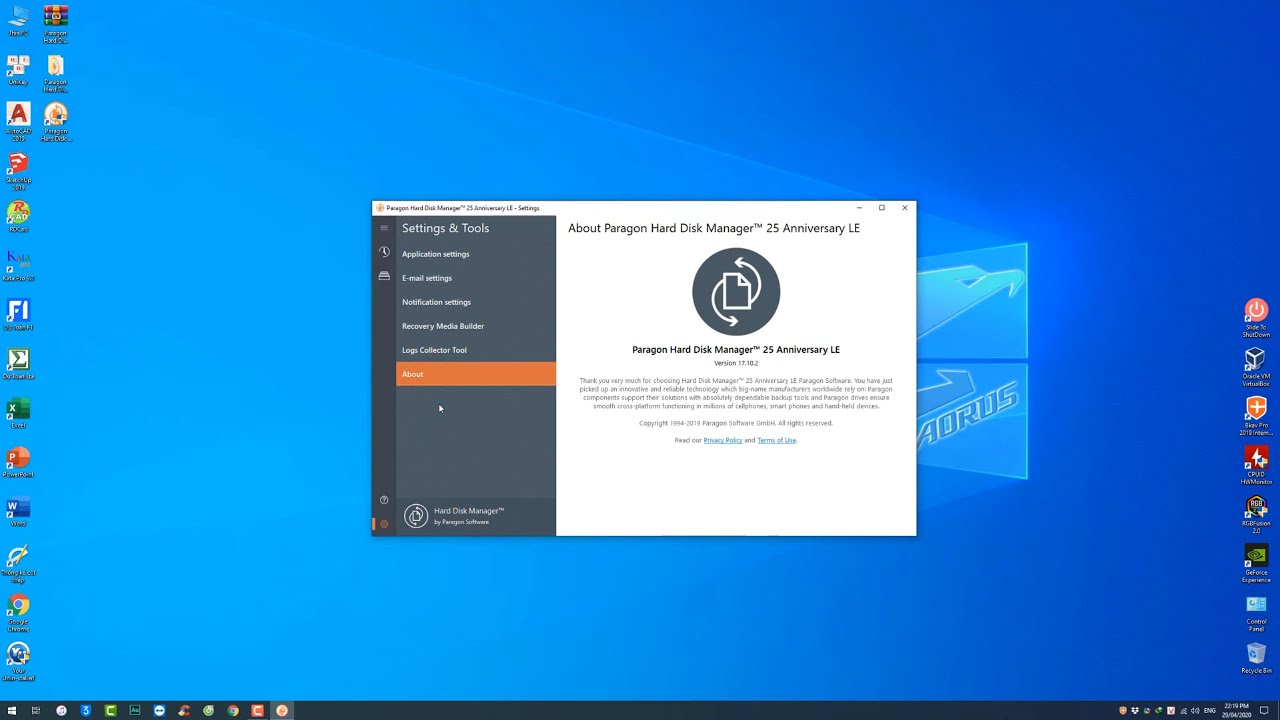
Task: Open the backup history clock icon
Action: (384, 252)
